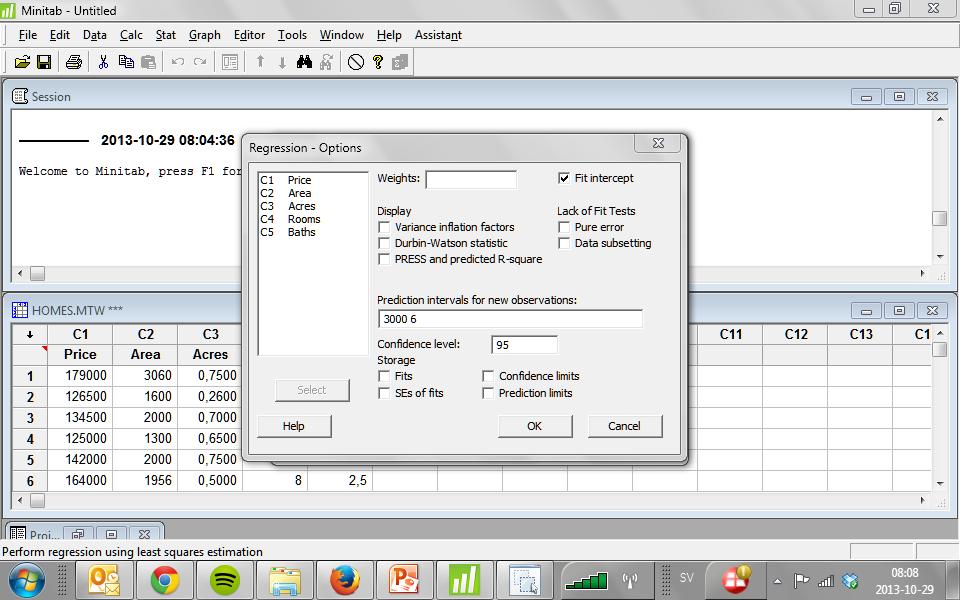960x600 pixels.
Task: Click the Cancel circle-slash icon
Action: point(356,62)
